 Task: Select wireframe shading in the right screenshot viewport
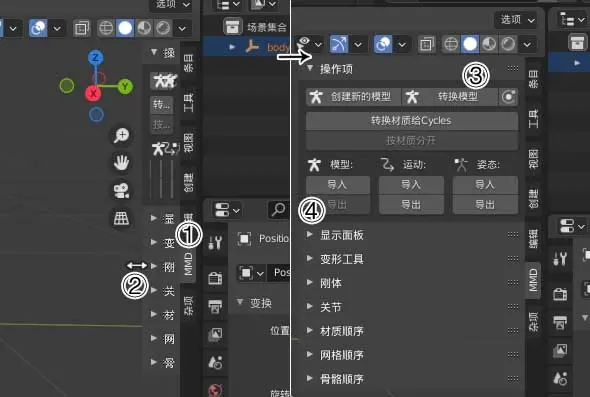coord(450,44)
